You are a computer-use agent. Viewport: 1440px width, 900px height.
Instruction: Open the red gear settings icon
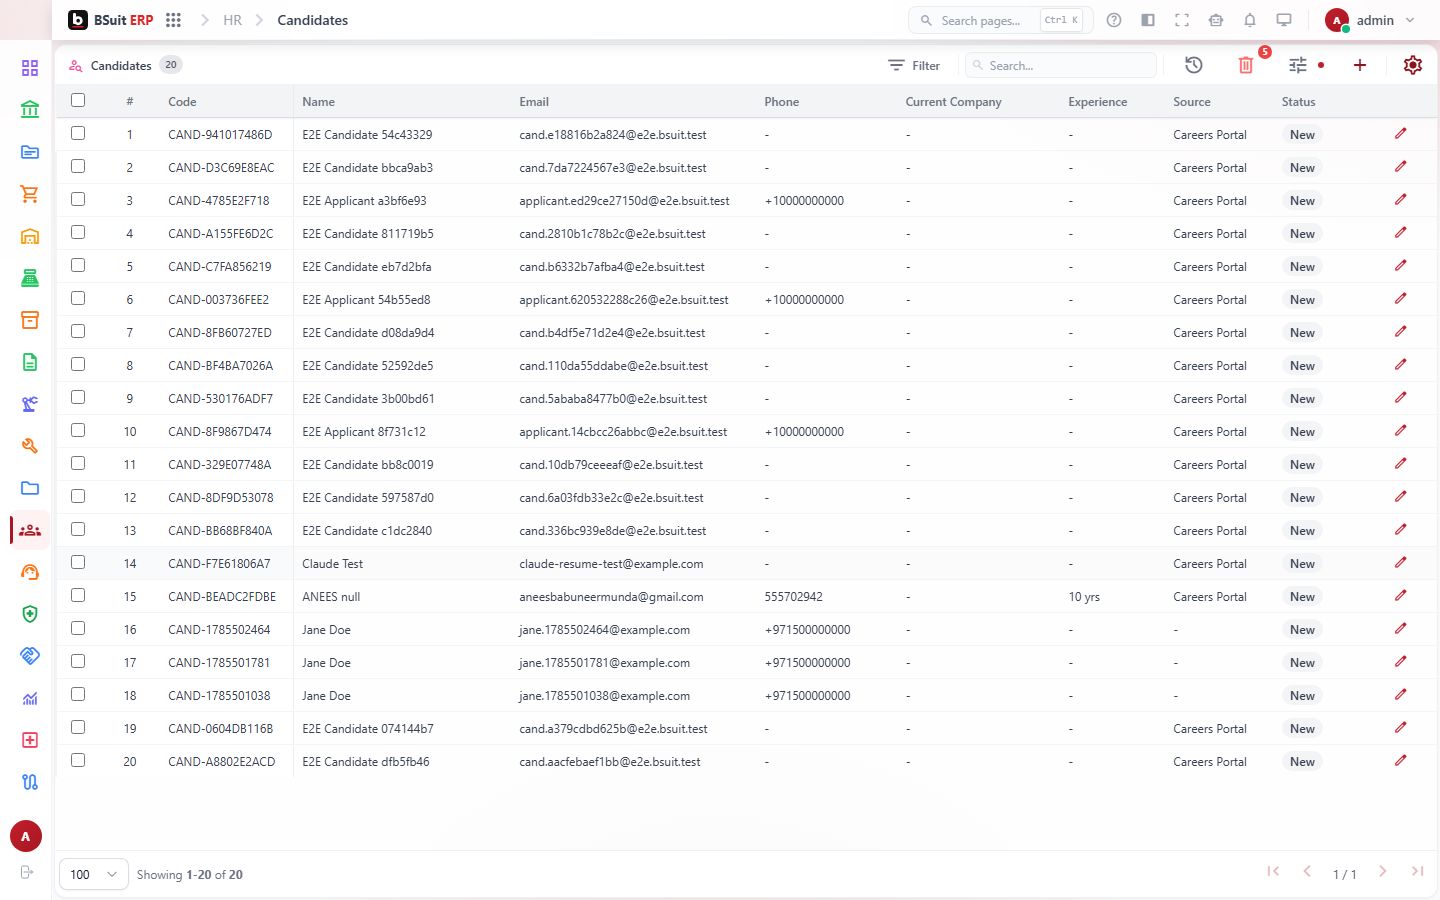(1413, 65)
